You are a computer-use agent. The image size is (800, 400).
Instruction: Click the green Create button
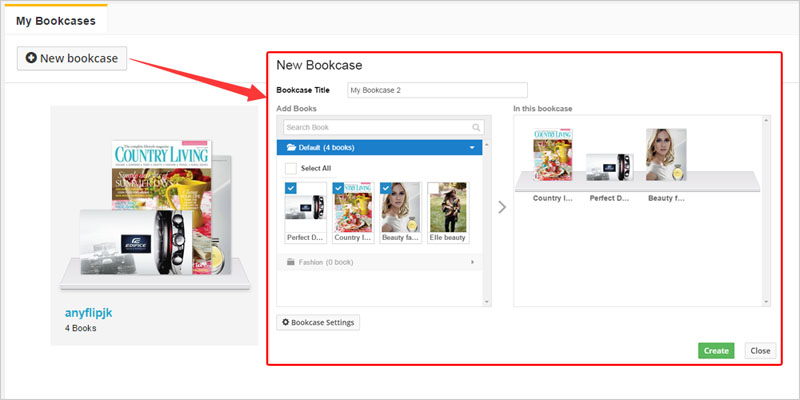pos(715,351)
